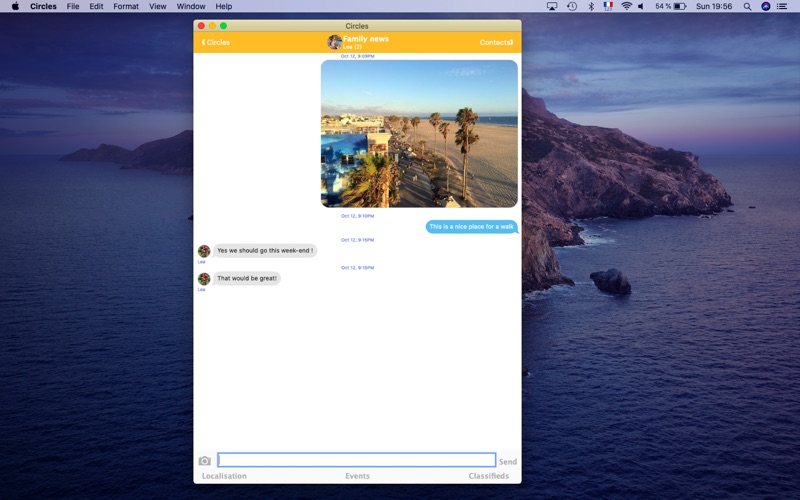Click the Wi-Fi status icon

[x=627, y=6]
